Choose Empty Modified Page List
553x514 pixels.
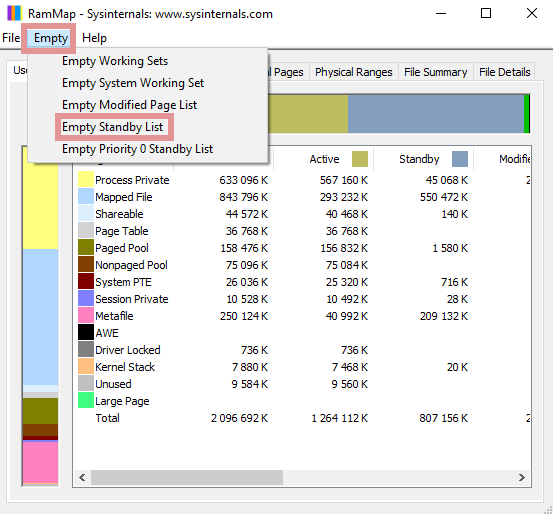click(x=129, y=105)
